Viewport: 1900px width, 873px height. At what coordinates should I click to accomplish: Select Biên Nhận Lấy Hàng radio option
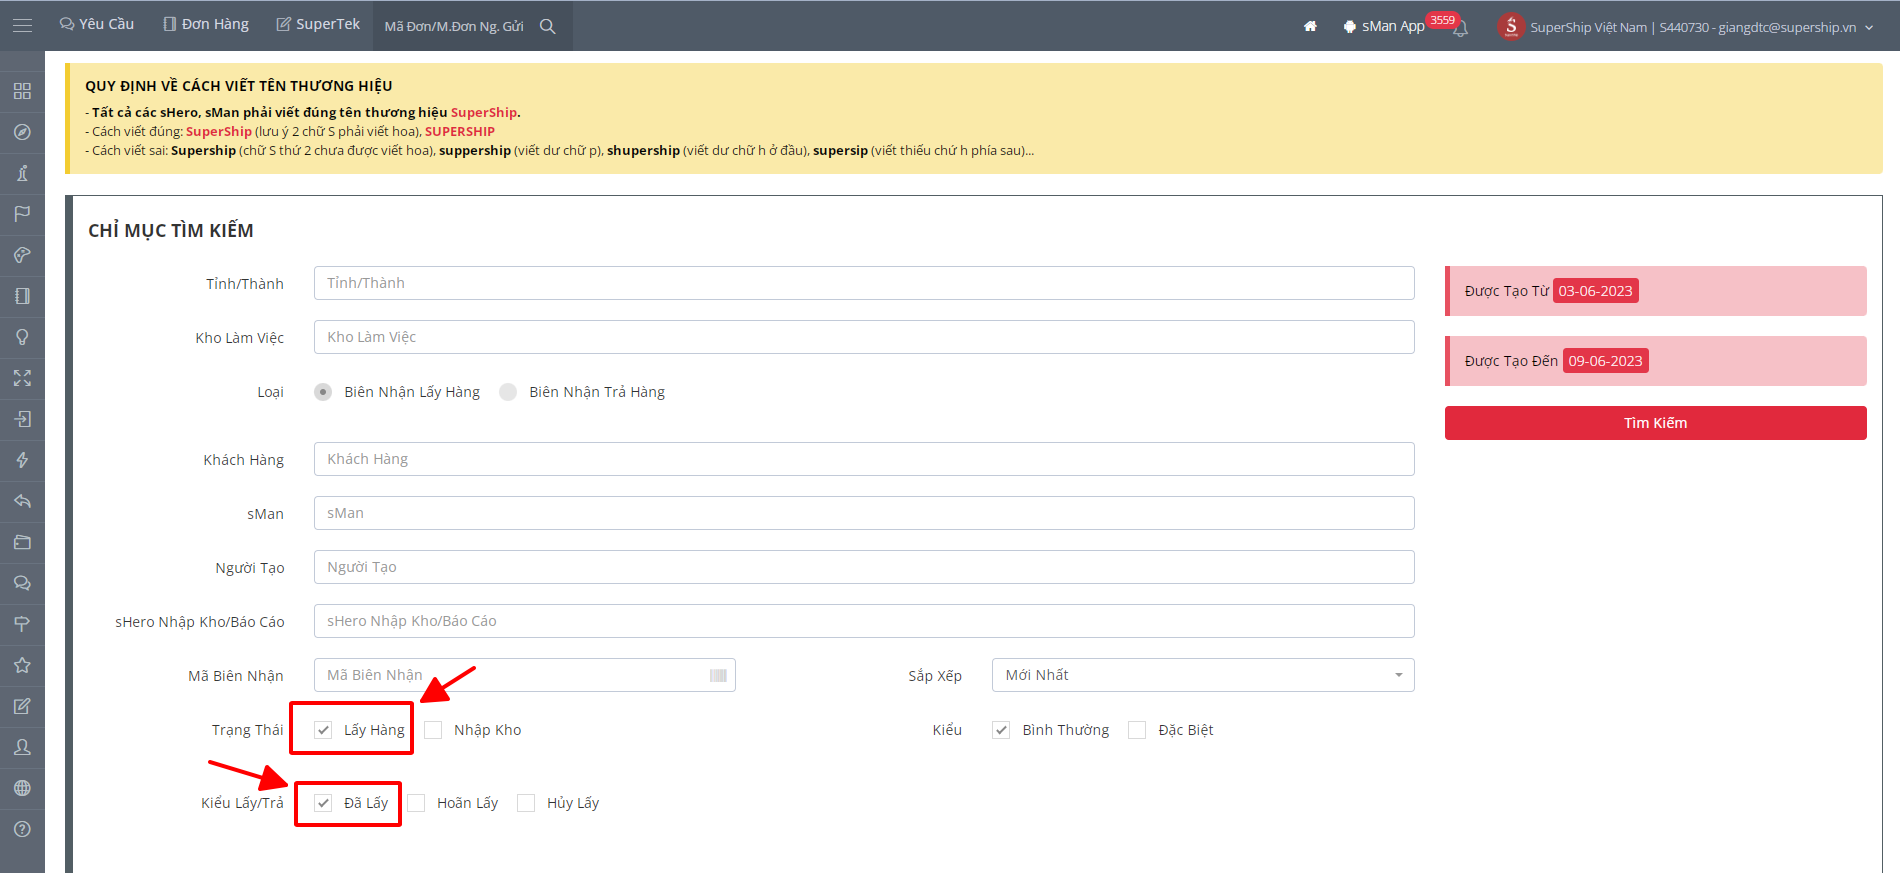(x=323, y=392)
